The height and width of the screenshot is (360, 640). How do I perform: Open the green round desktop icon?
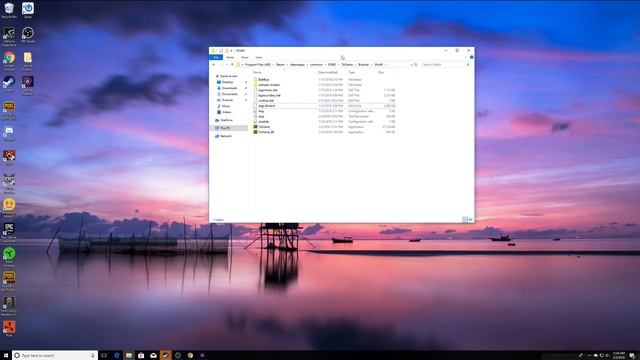click(9, 256)
